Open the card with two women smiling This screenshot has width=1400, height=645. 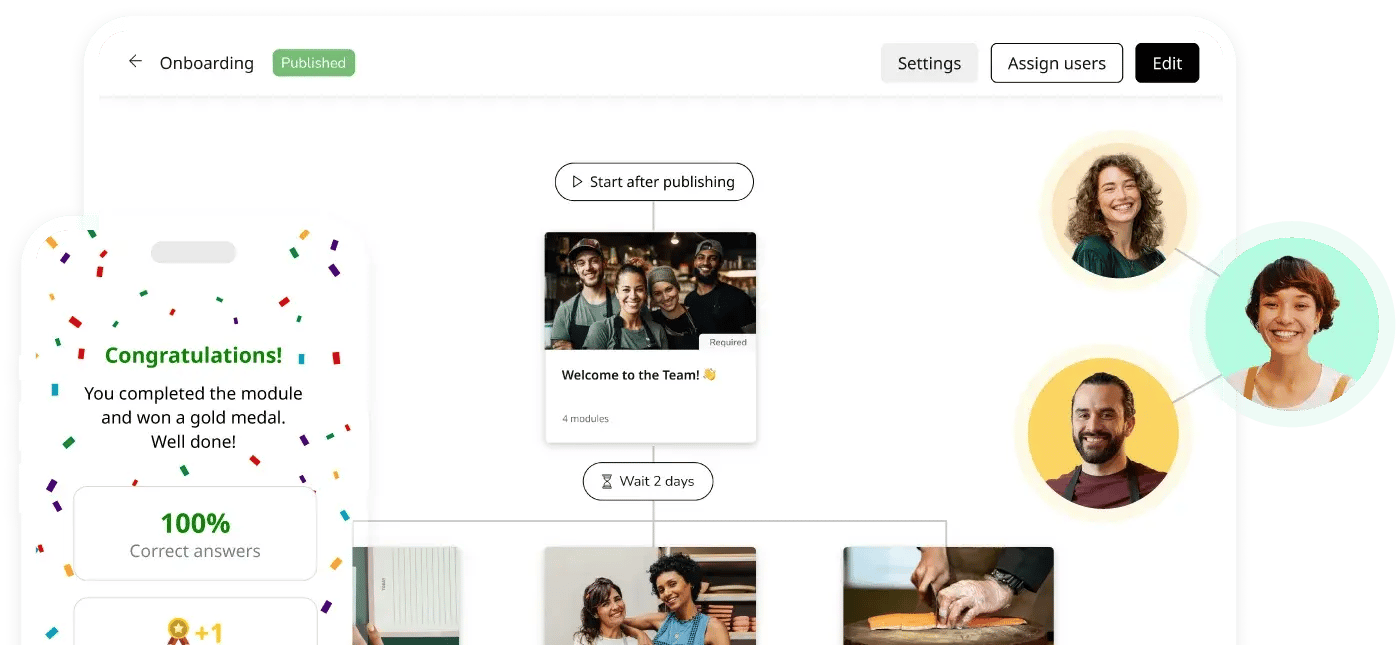pyautogui.click(x=650, y=596)
